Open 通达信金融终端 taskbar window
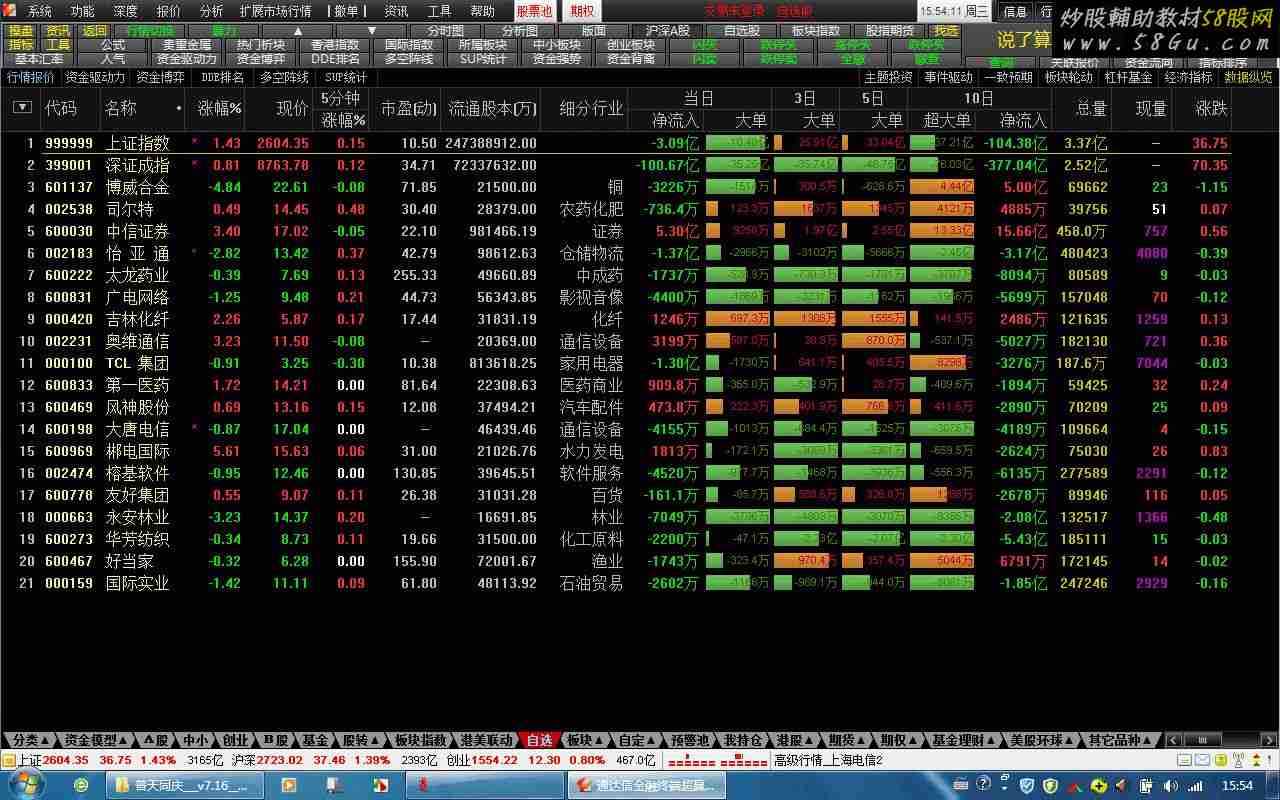The width and height of the screenshot is (1280, 800). 646,785
